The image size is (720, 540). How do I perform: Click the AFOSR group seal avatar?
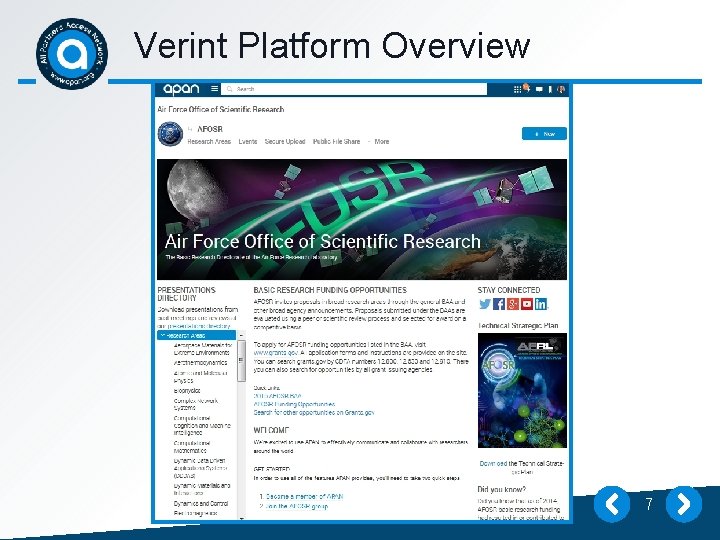[x=170, y=134]
